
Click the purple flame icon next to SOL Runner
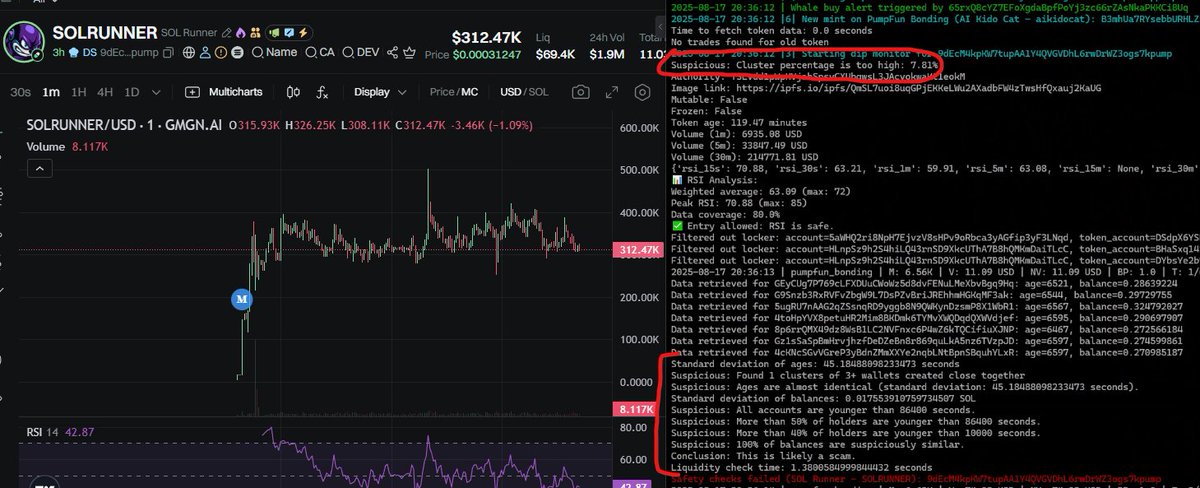[241, 33]
